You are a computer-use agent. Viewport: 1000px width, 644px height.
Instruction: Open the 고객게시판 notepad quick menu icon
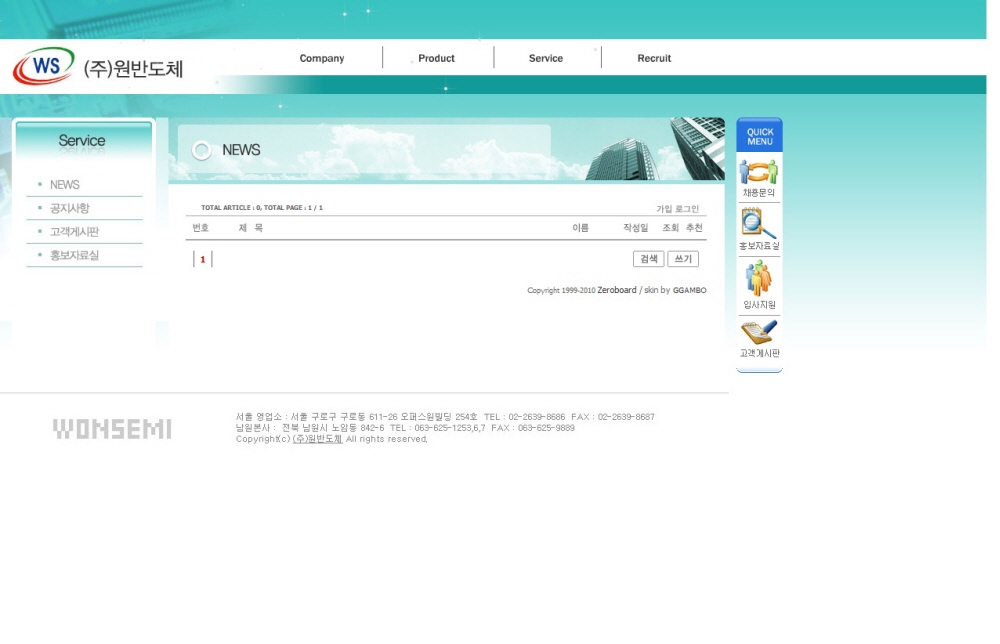[759, 333]
